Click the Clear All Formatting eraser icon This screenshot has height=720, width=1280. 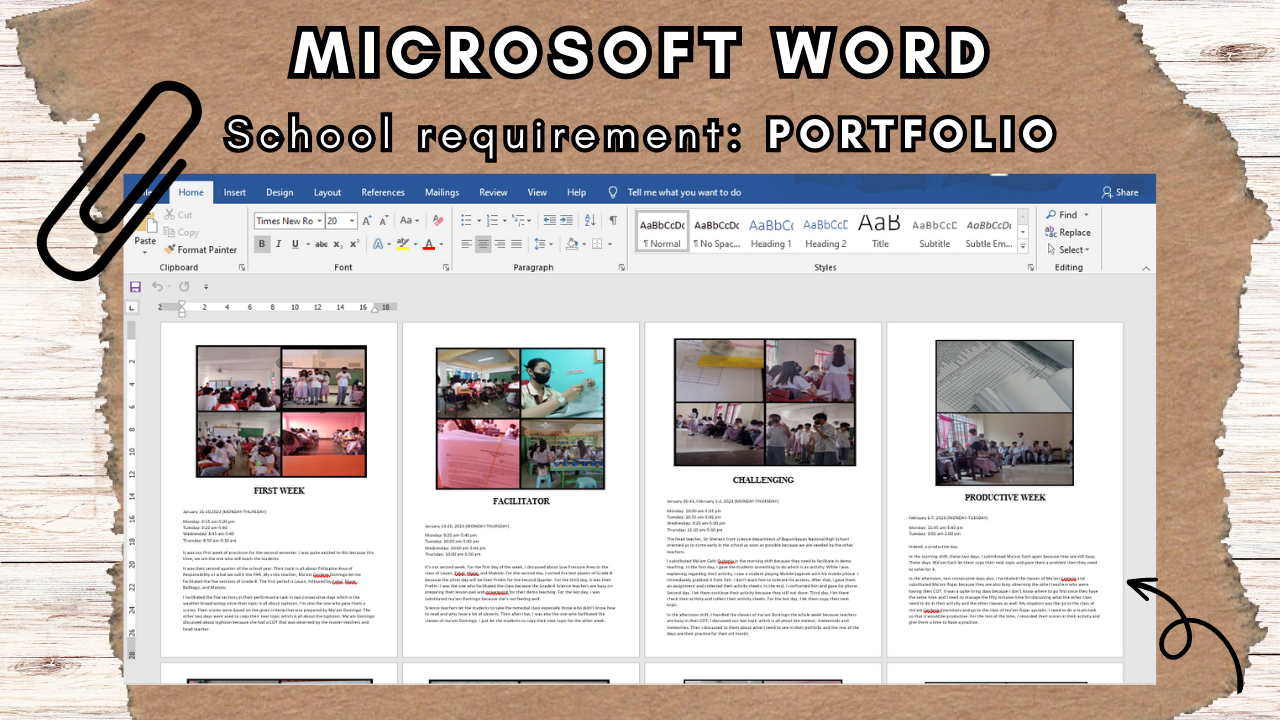pyautogui.click(x=437, y=220)
